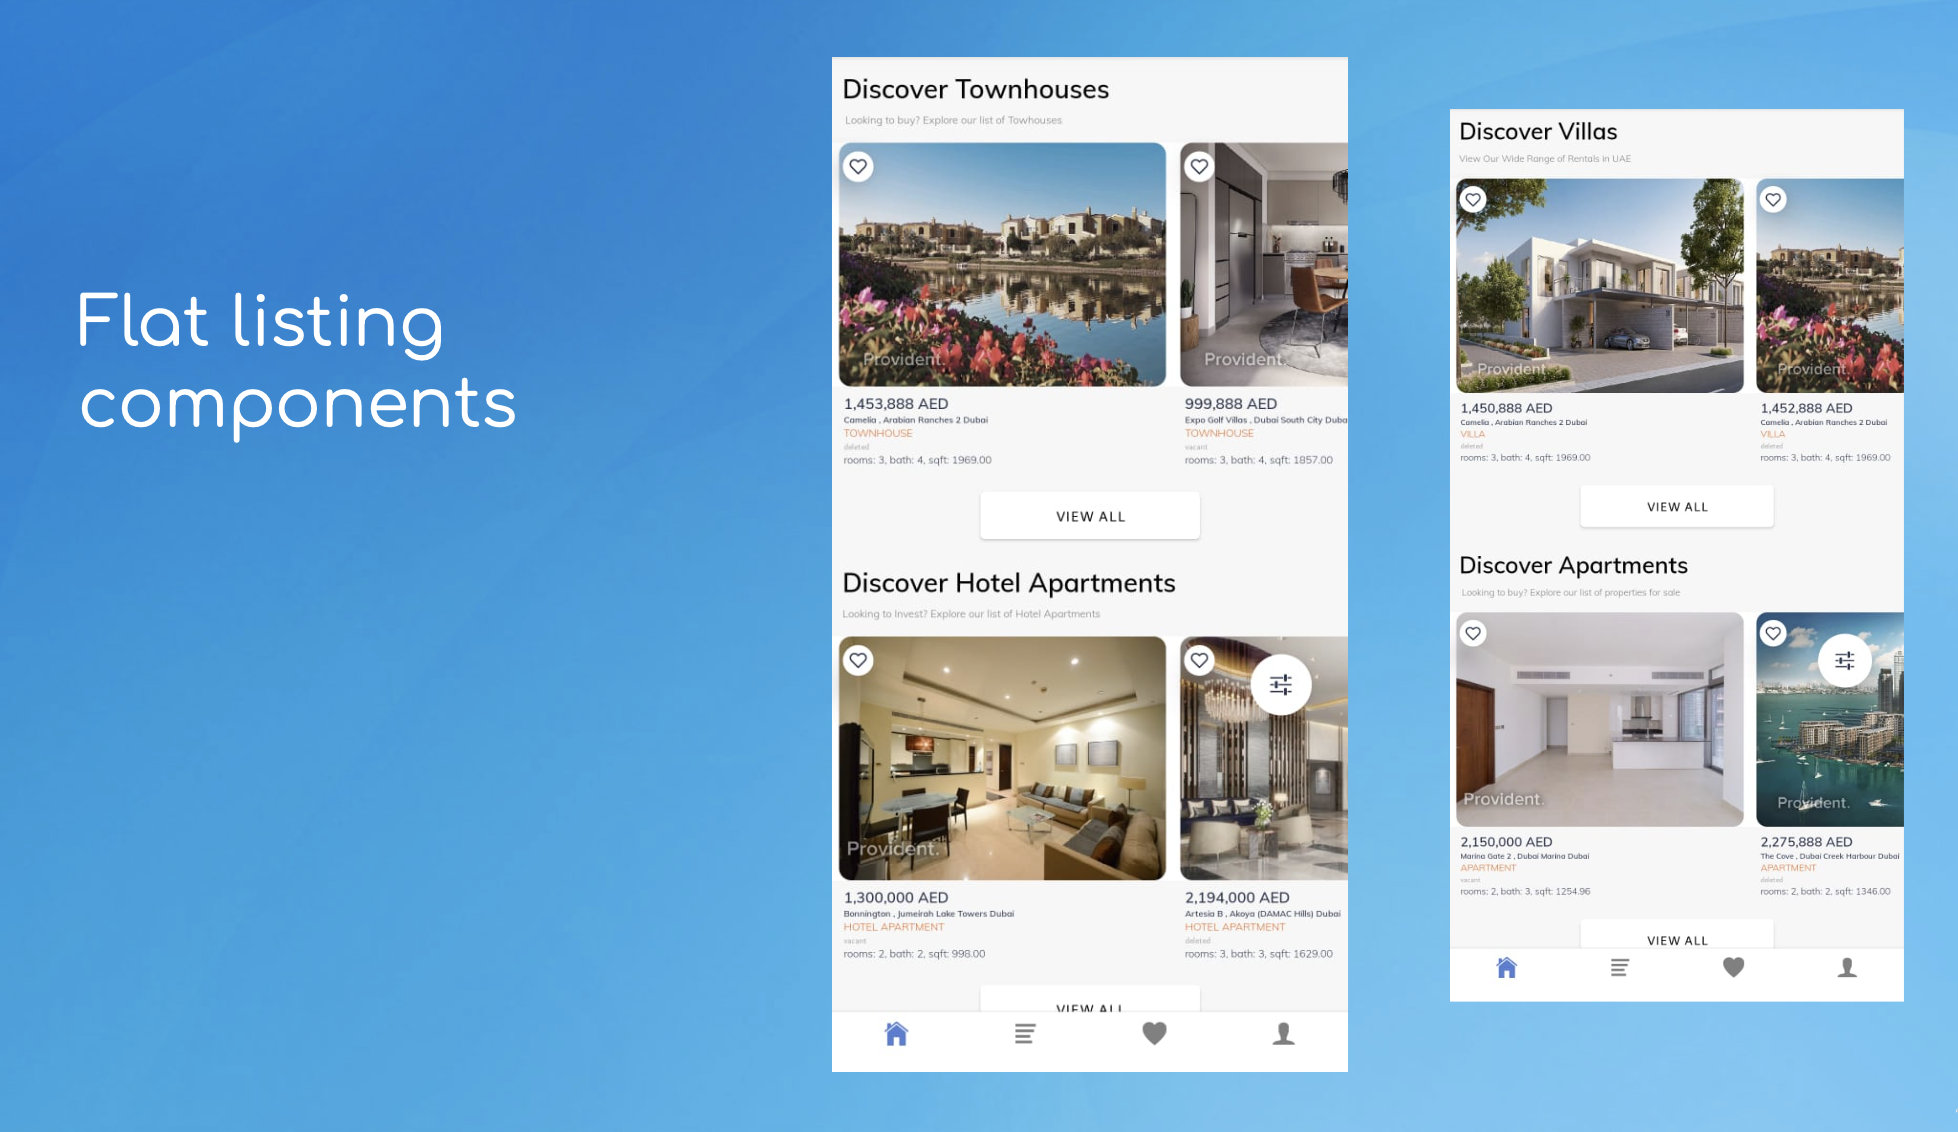Tap the Home icon in villas screen navigation
The image size is (1958, 1132).
1505,969
